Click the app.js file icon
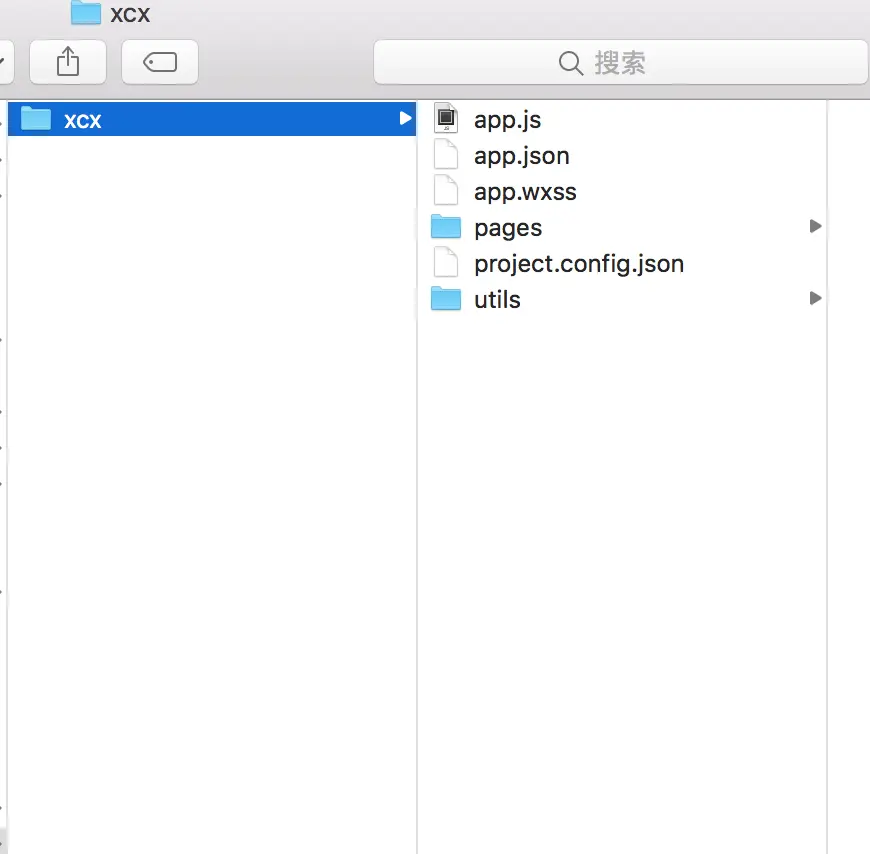Viewport: 870px width, 854px height. click(x=446, y=118)
